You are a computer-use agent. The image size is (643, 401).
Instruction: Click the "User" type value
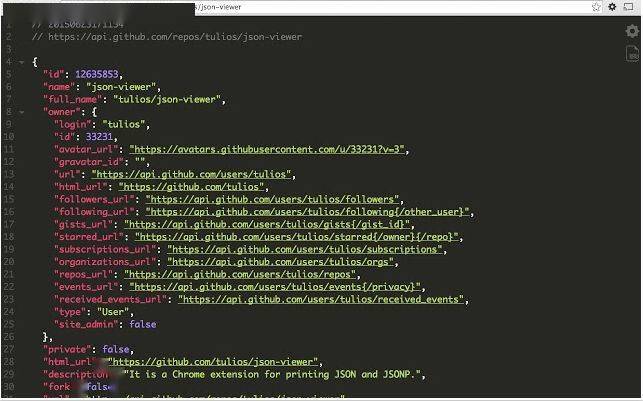[x=113, y=312]
